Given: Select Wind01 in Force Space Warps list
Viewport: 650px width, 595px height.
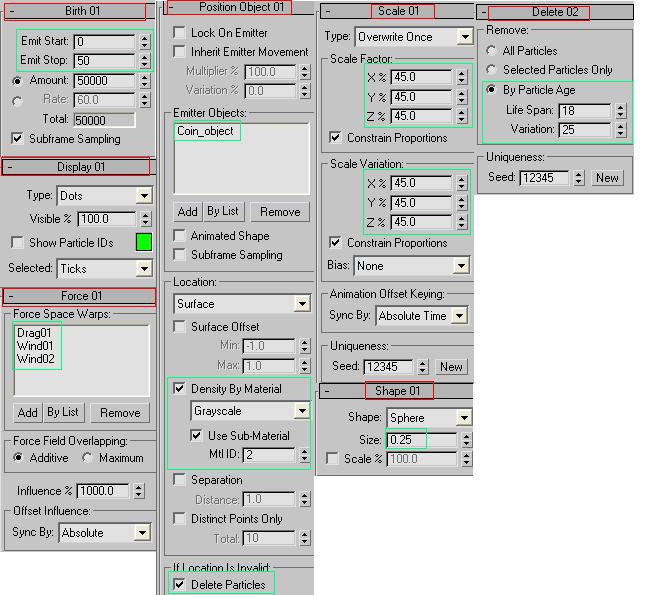Looking at the screenshot, I should point(34,346).
